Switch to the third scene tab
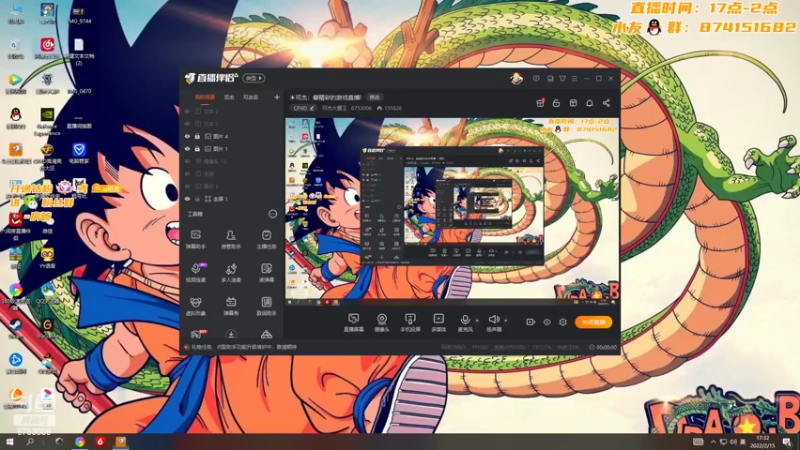The image size is (800, 450). tap(251, 97)
